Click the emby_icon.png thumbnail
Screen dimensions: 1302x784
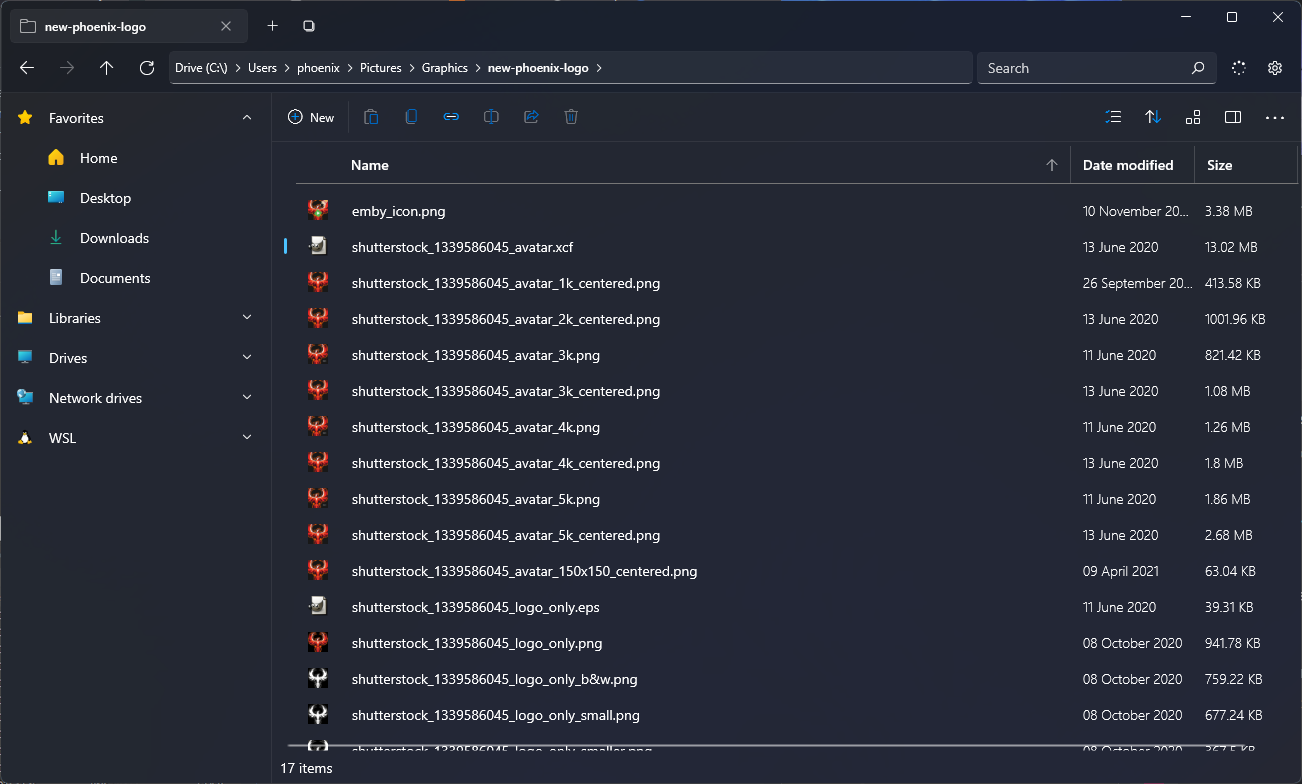(318, 211)
